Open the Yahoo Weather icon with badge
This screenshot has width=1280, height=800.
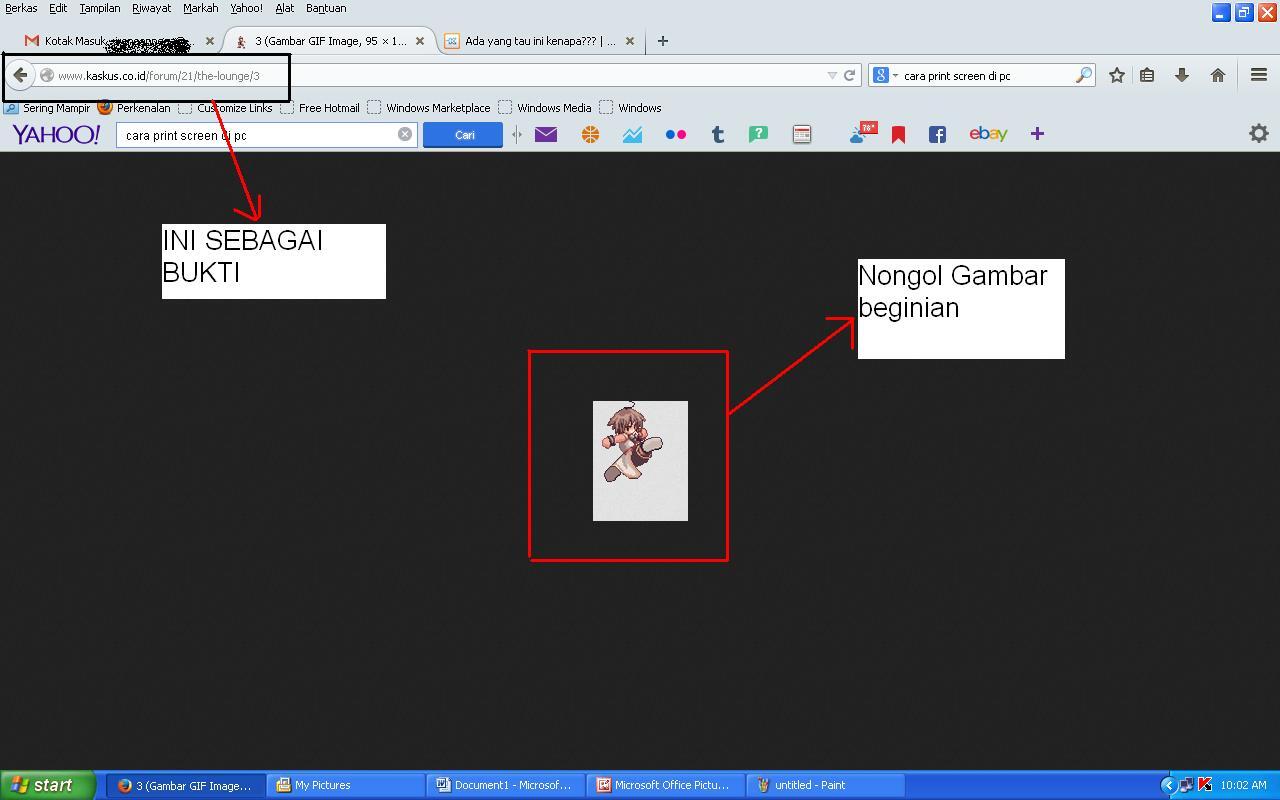(x=862, y=133)
